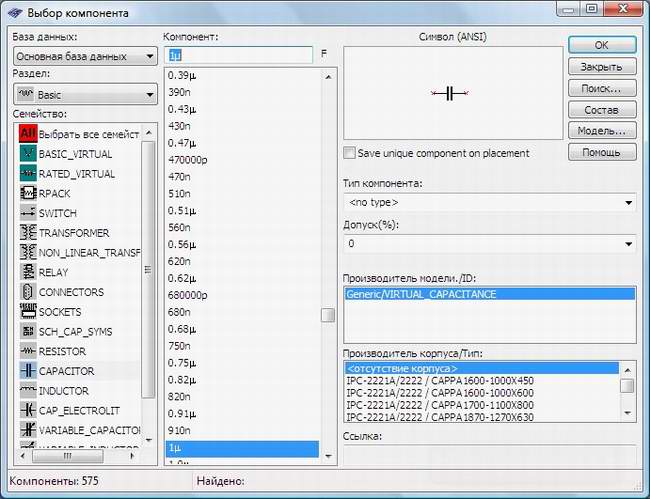Viewport: 650px width, 499px height.
Task: Click family list horizontal scroll right arrow
Action: click(x=132, y=456)
